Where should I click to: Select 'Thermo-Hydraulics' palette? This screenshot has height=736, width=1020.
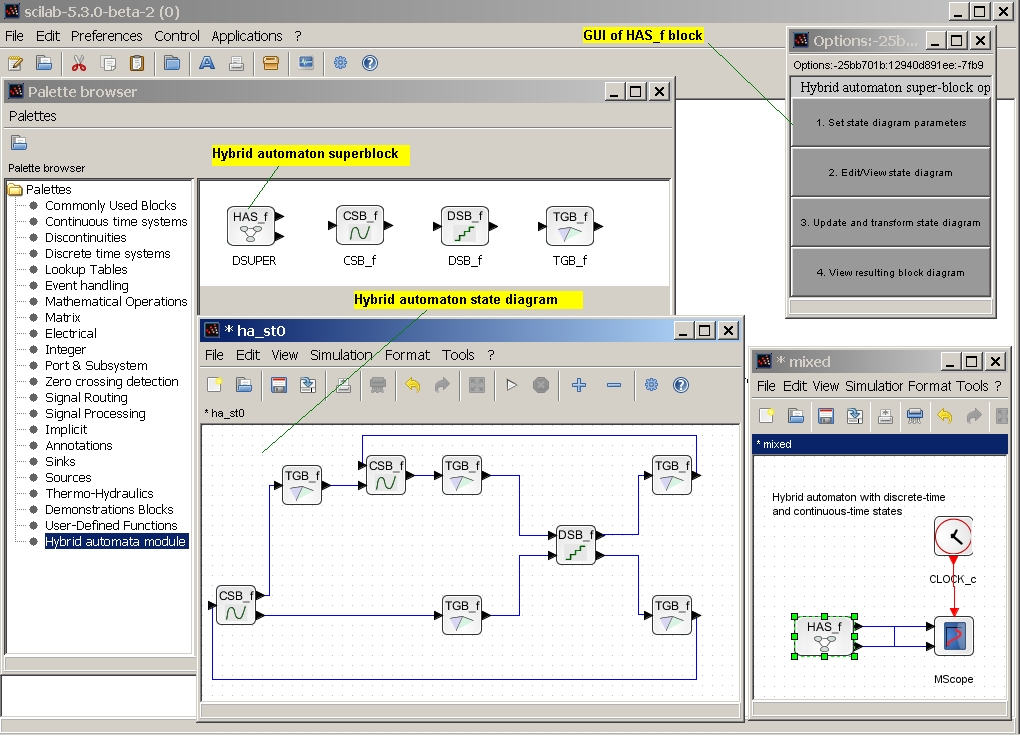tap(99, 493)
